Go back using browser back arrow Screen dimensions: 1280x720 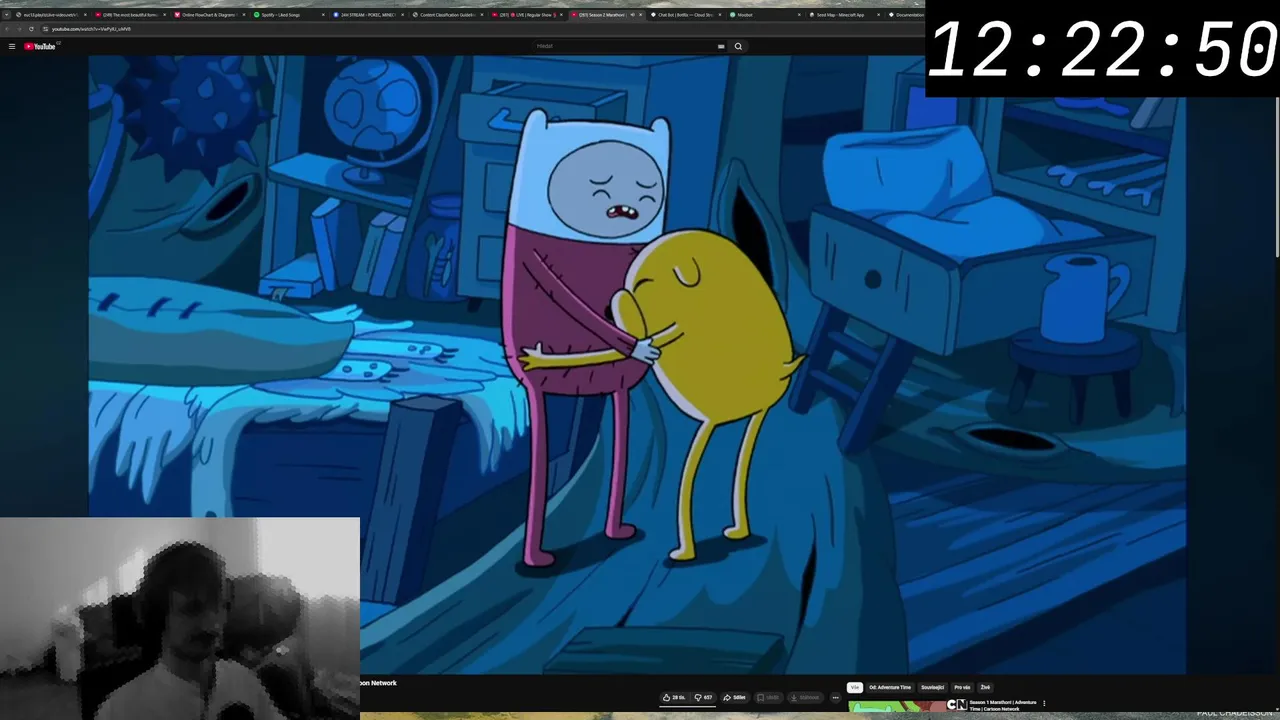tap(7, 29)
